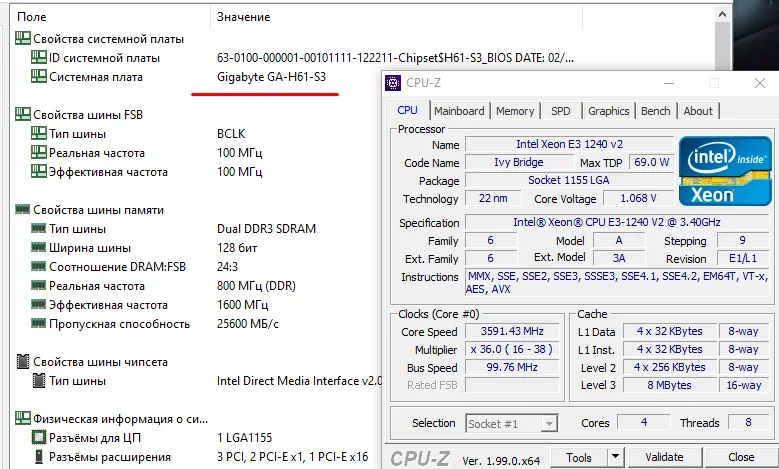Image resolution: width=779 pixels, height=469 pixels.
Task: Click the chip icon beside Intel Direct Media Interface row
Action: [39, 381]
